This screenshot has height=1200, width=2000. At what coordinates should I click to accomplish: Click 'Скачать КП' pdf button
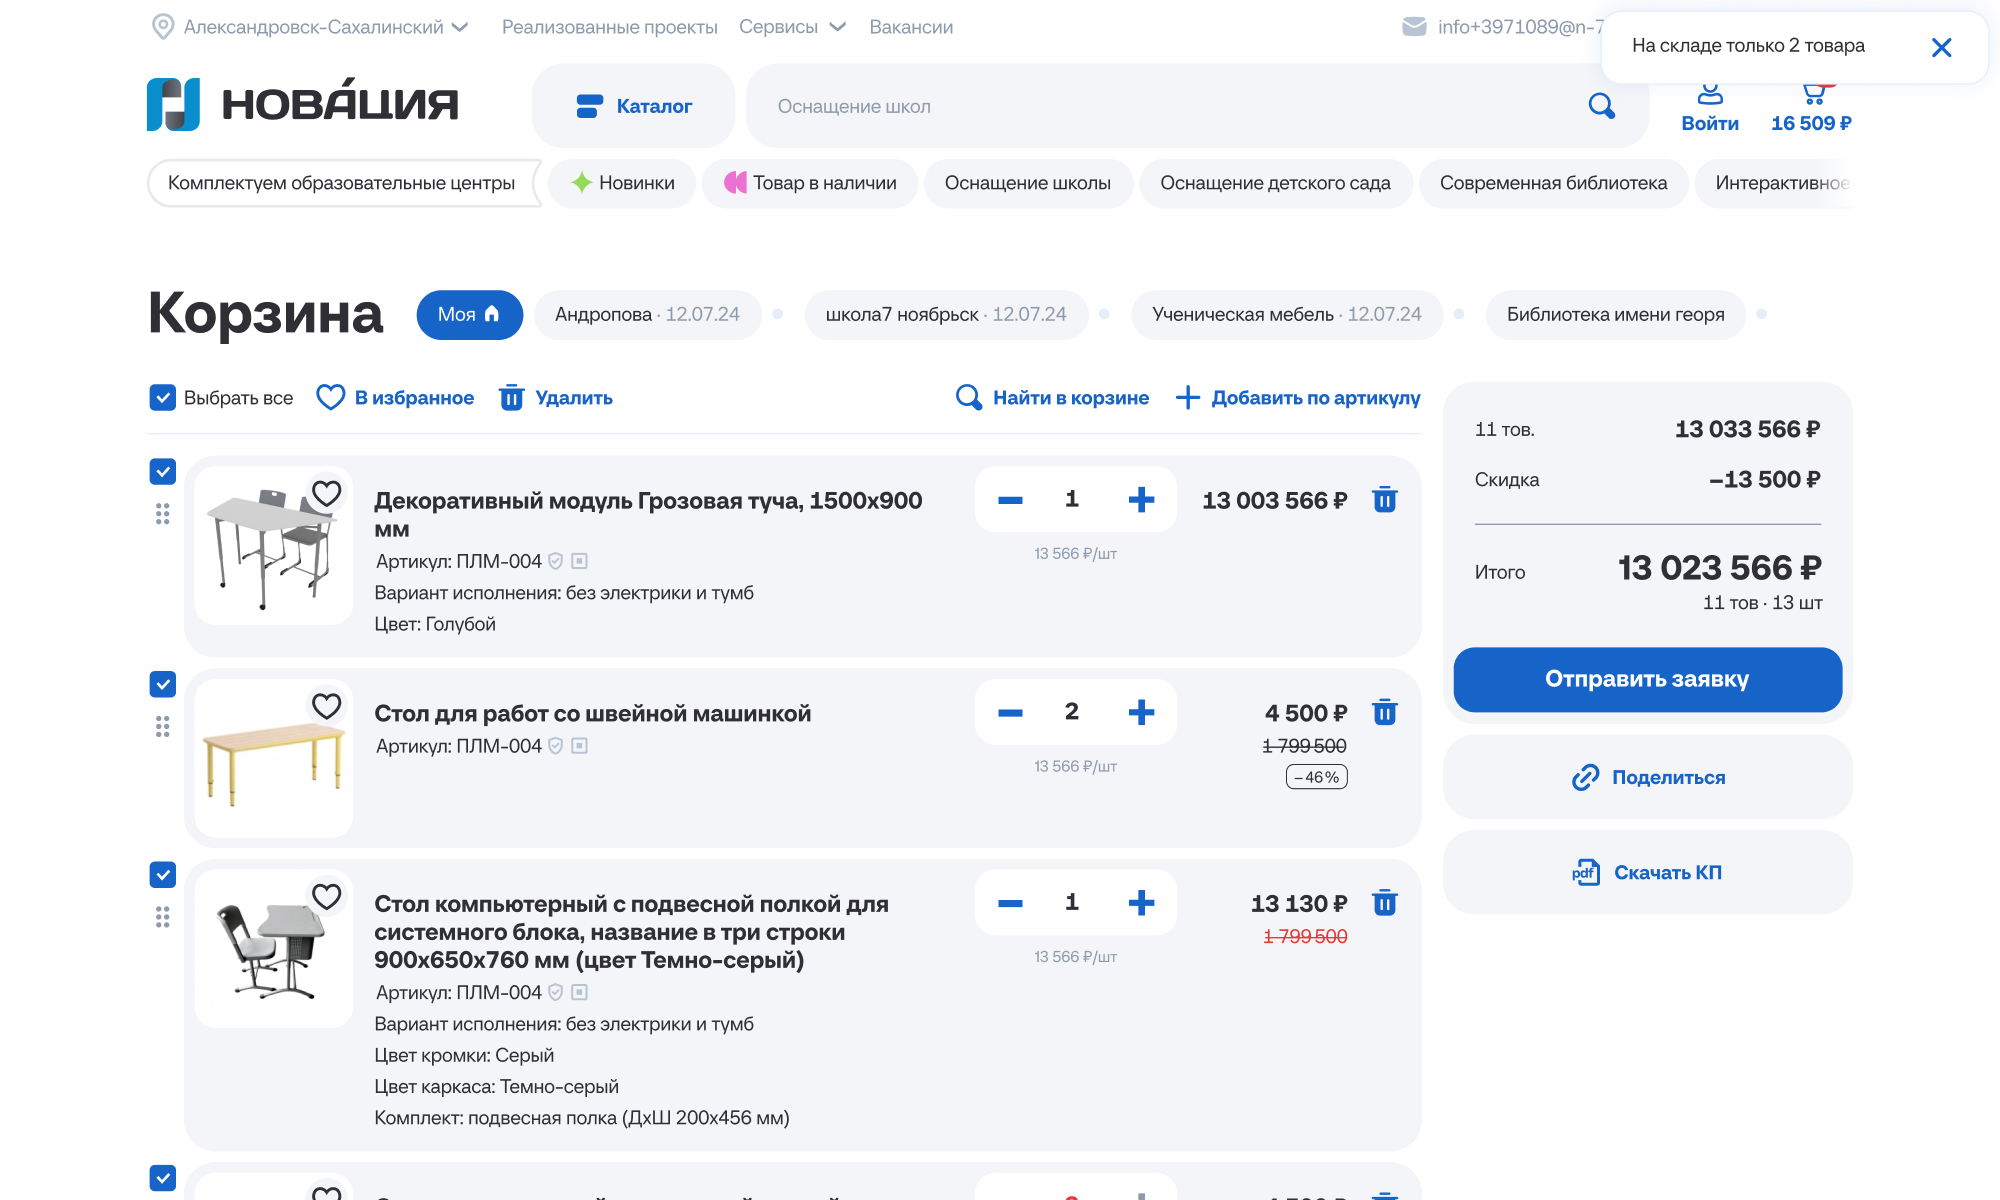[1647, 873]
